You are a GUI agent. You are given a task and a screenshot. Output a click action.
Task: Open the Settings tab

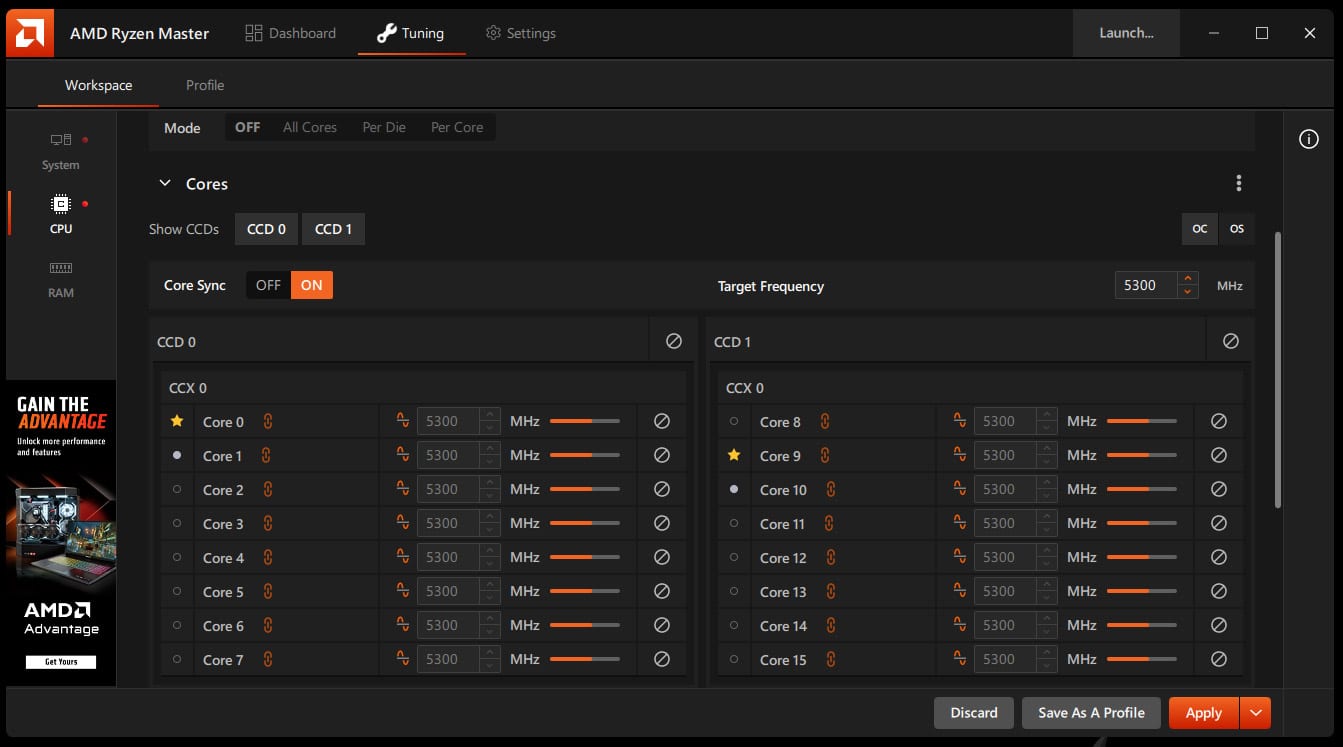click(520, 33)
